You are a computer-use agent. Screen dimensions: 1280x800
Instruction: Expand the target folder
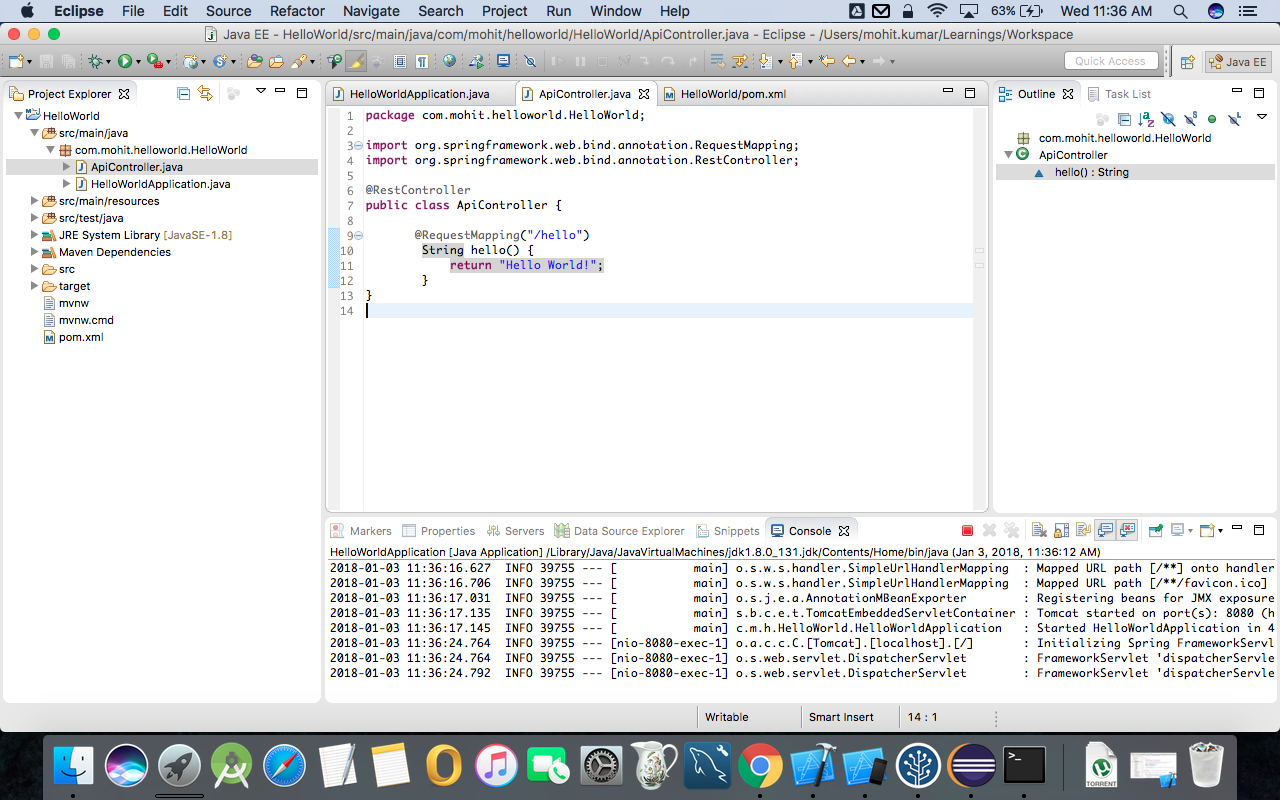(x=35, y=285)
